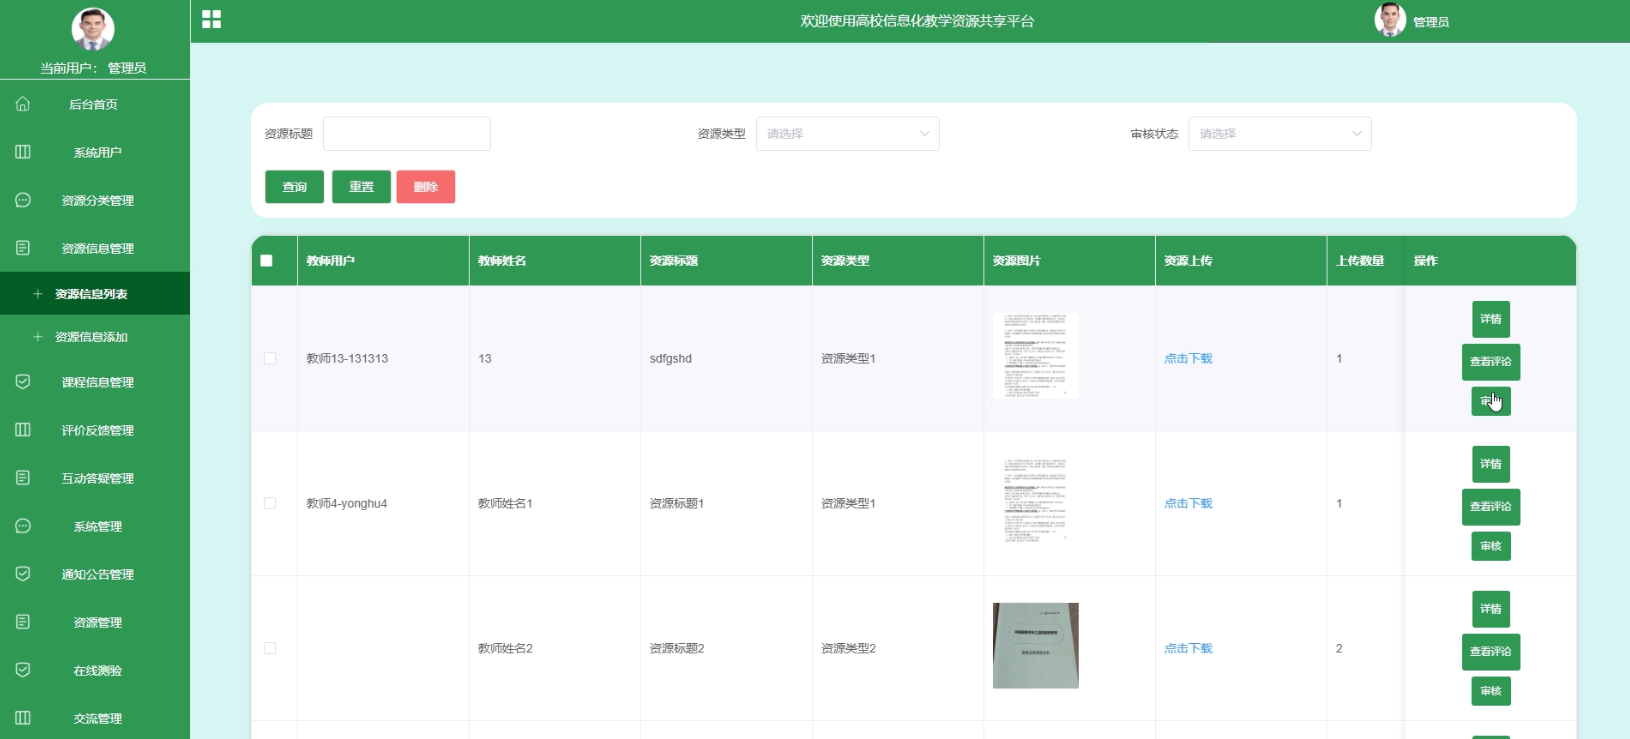Toggle the select-all checkbox in table header
Screen dimensions: 1630x739
(x=266, y=261)
